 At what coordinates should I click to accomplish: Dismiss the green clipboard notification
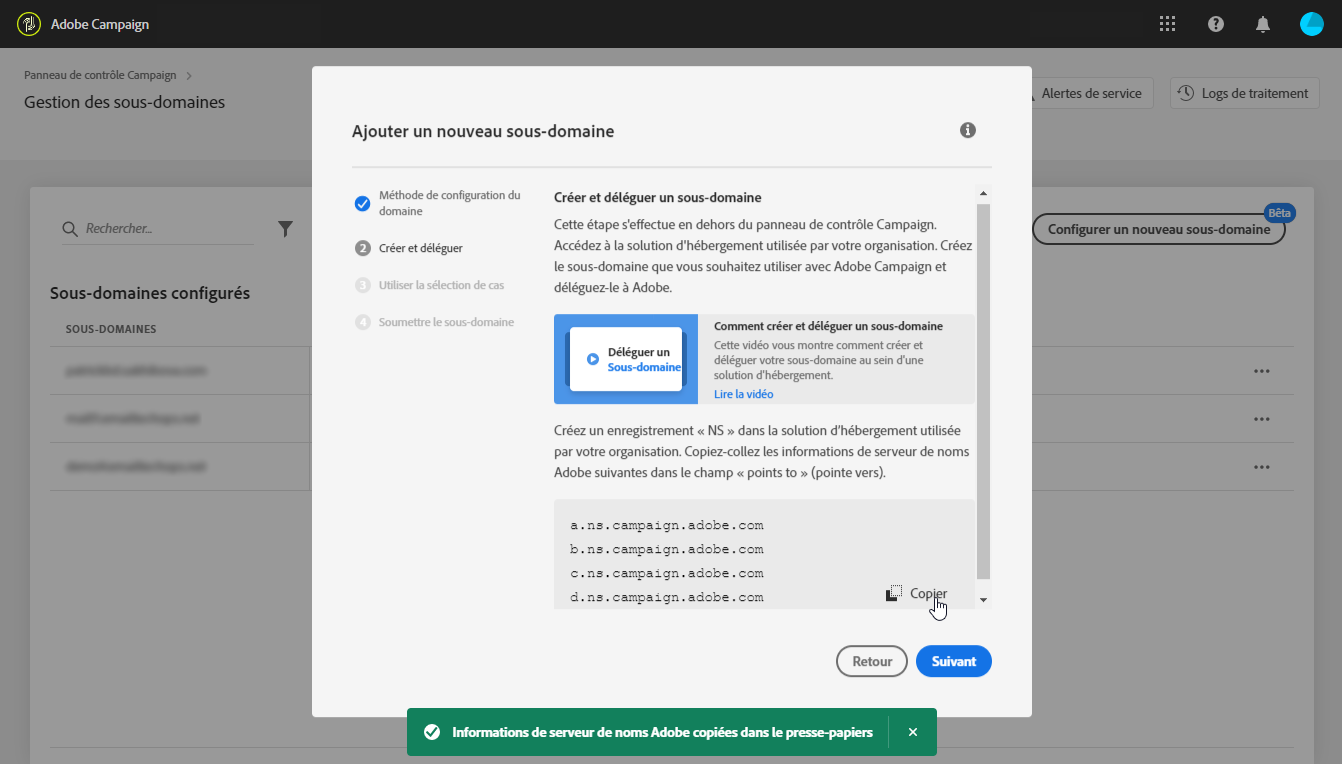(912, 732)
